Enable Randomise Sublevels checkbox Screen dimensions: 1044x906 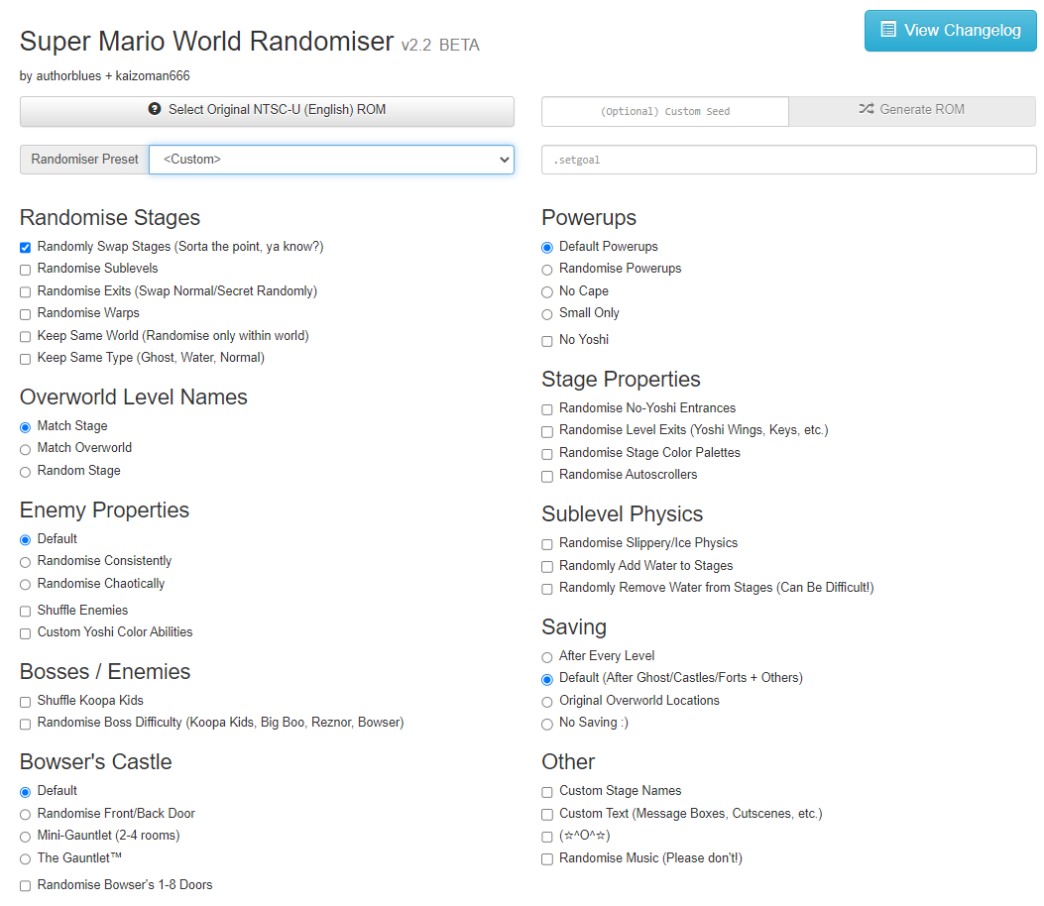click(26, 269)
